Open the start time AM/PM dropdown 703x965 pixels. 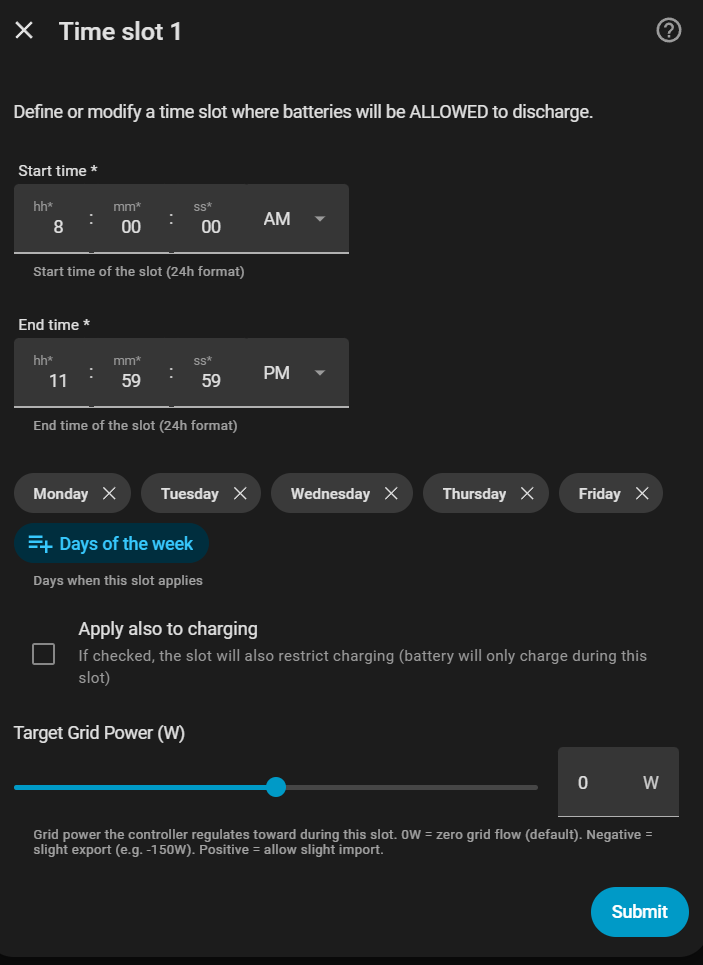pos(295,219)
